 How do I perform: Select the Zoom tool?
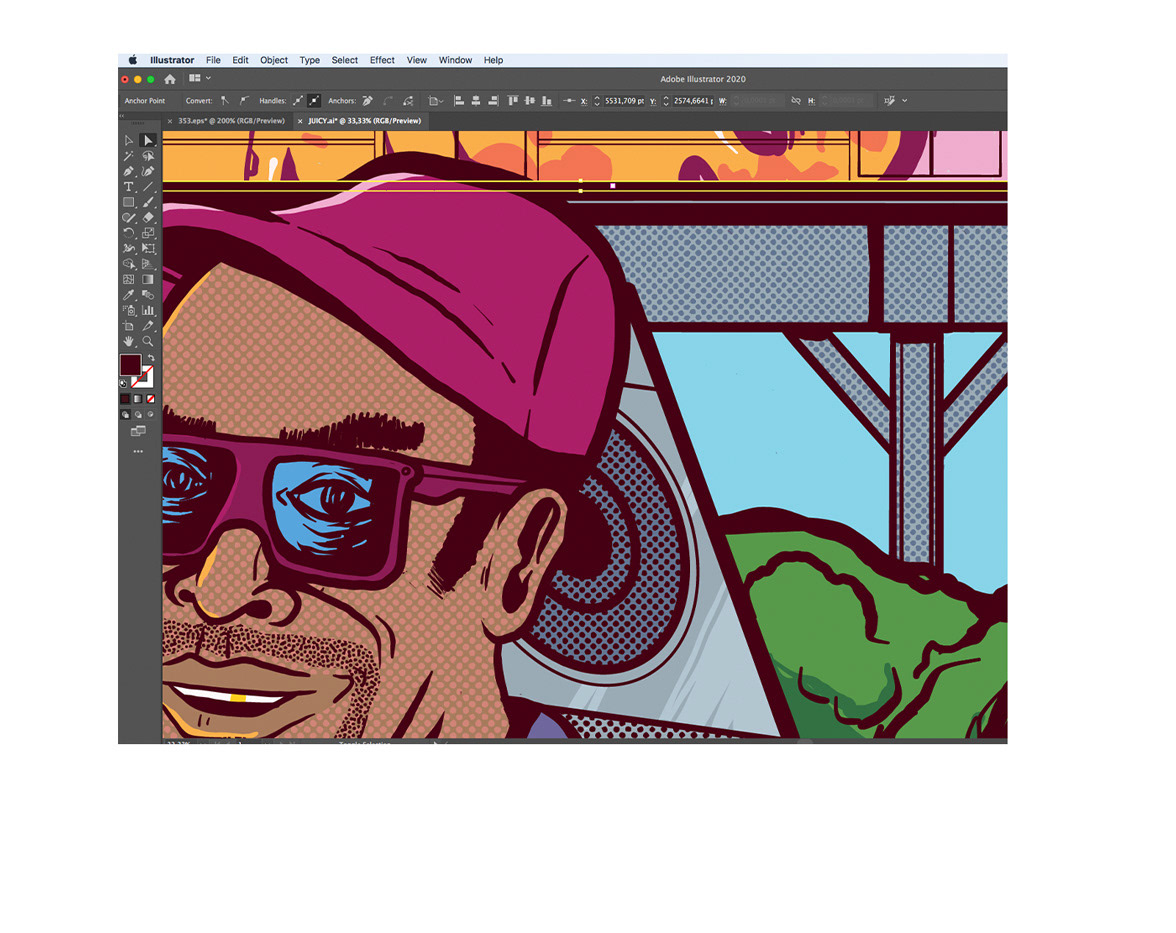[148, 341]
